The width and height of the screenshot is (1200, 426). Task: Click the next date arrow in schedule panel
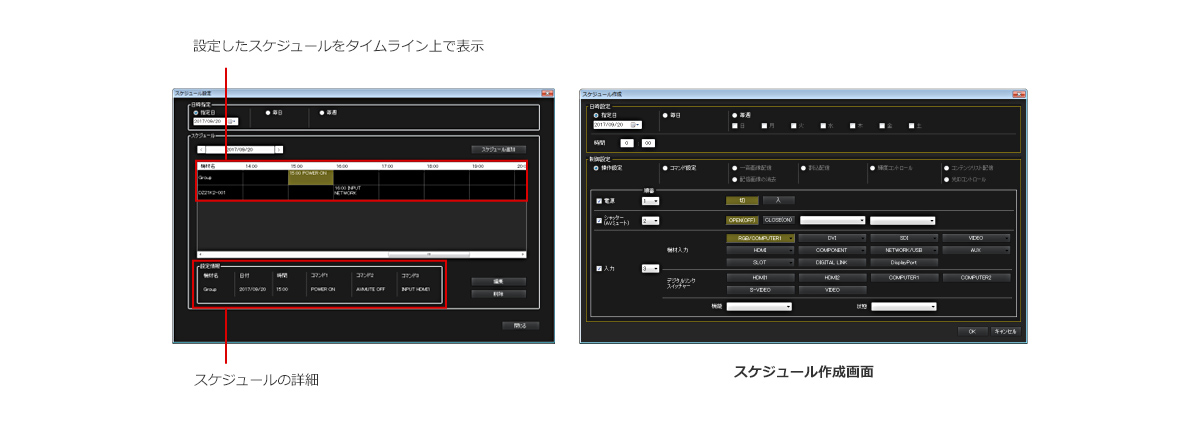point(279,149)
